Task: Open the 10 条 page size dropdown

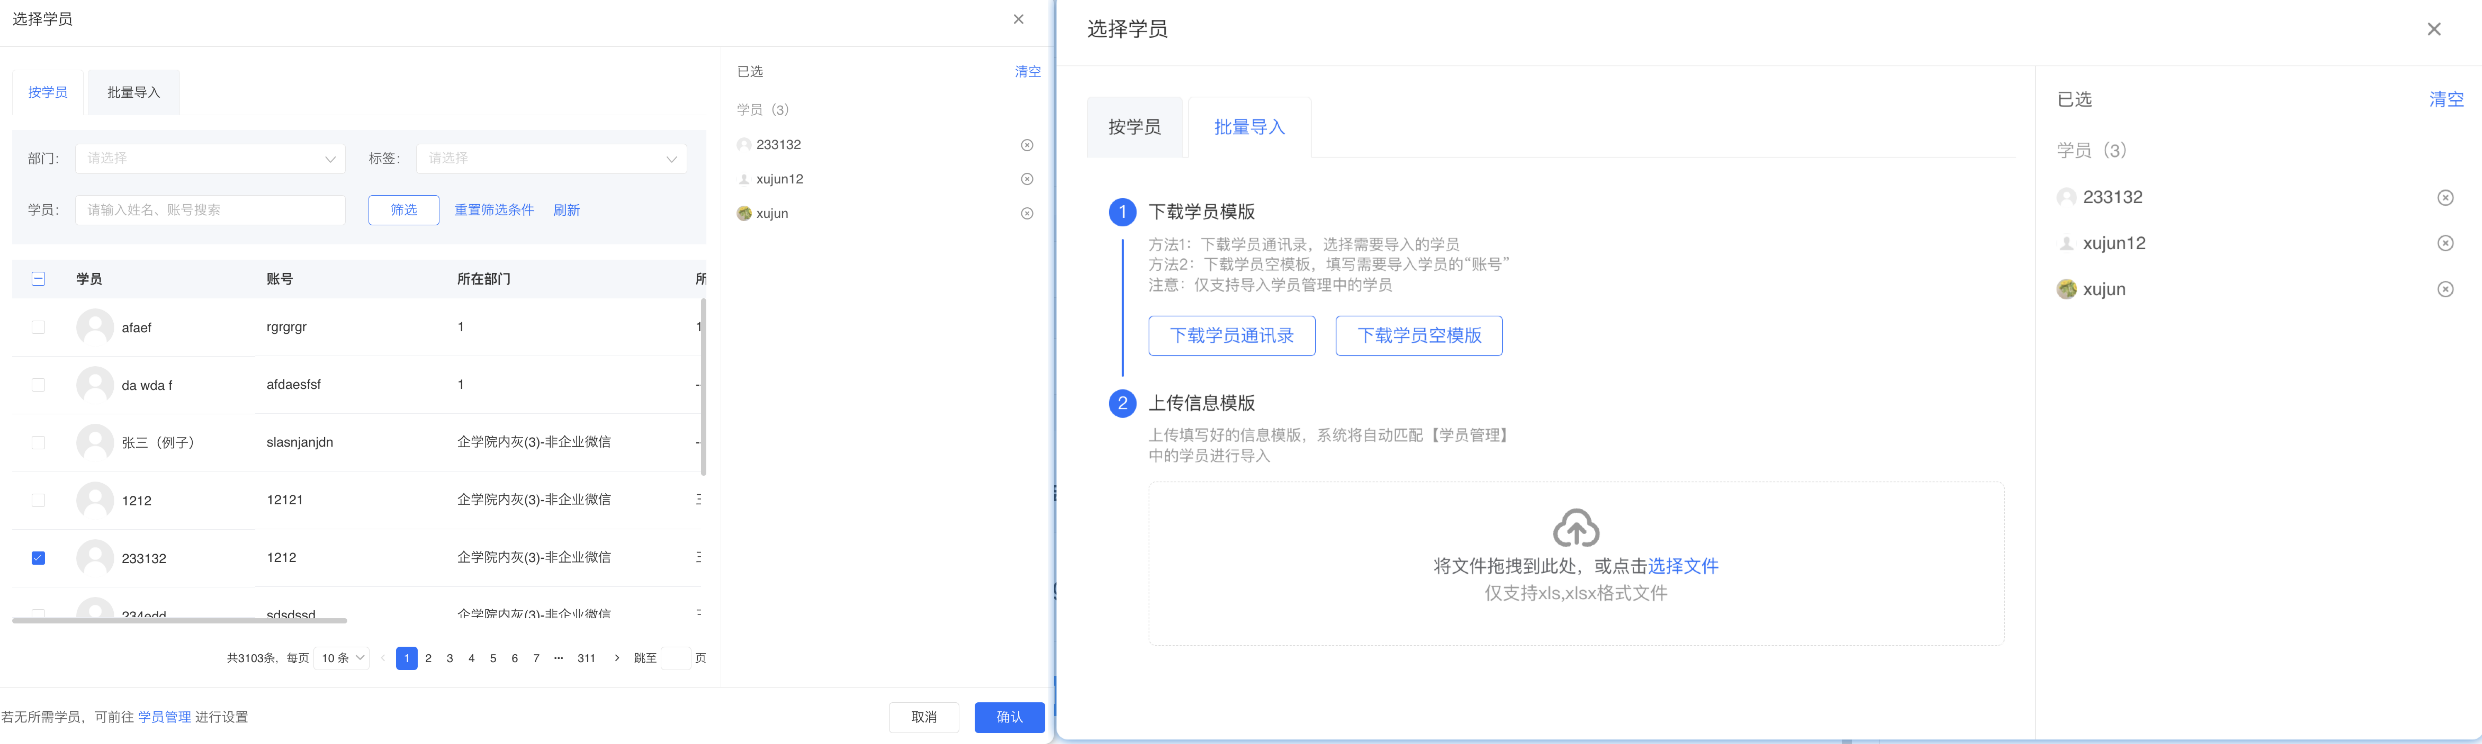Action: click(343, 658)
